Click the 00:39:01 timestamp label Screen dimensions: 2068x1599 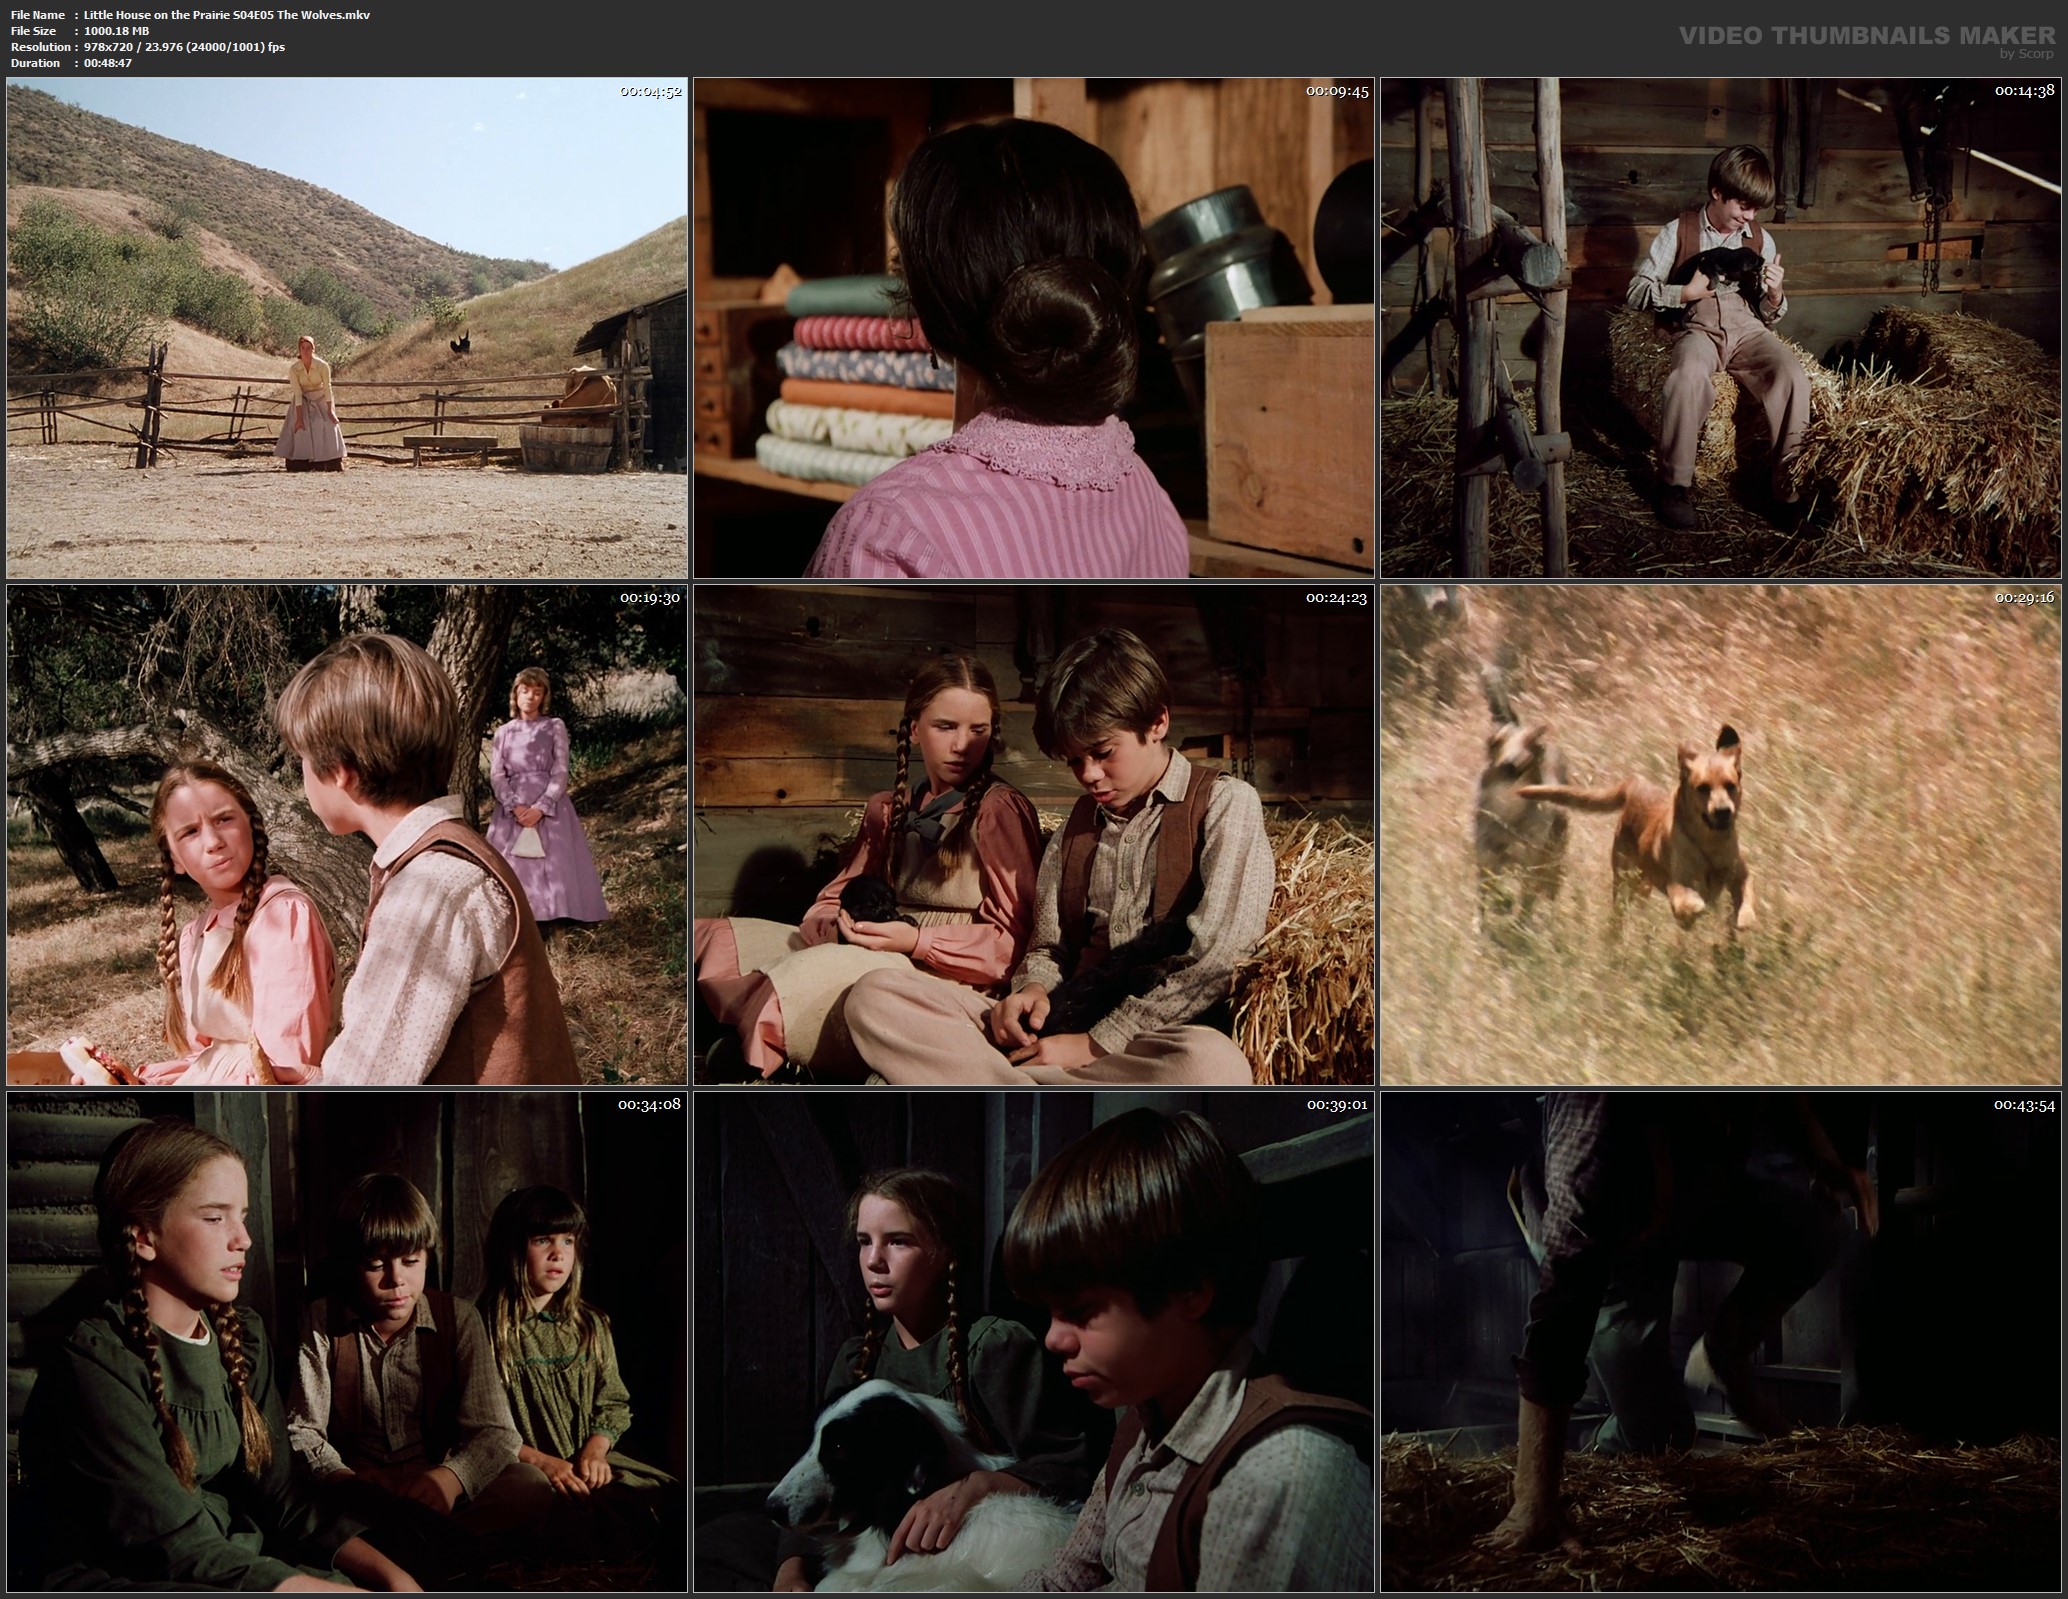coord(1337,1104)
